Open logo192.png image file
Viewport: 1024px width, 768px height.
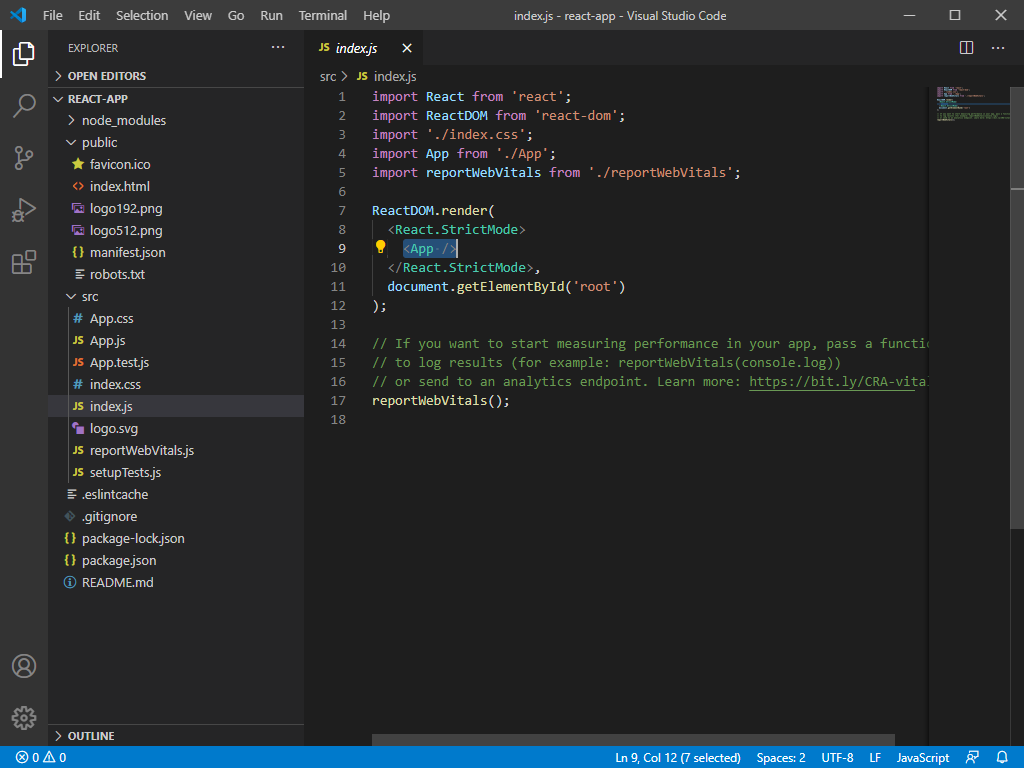(x=176, y=208)
